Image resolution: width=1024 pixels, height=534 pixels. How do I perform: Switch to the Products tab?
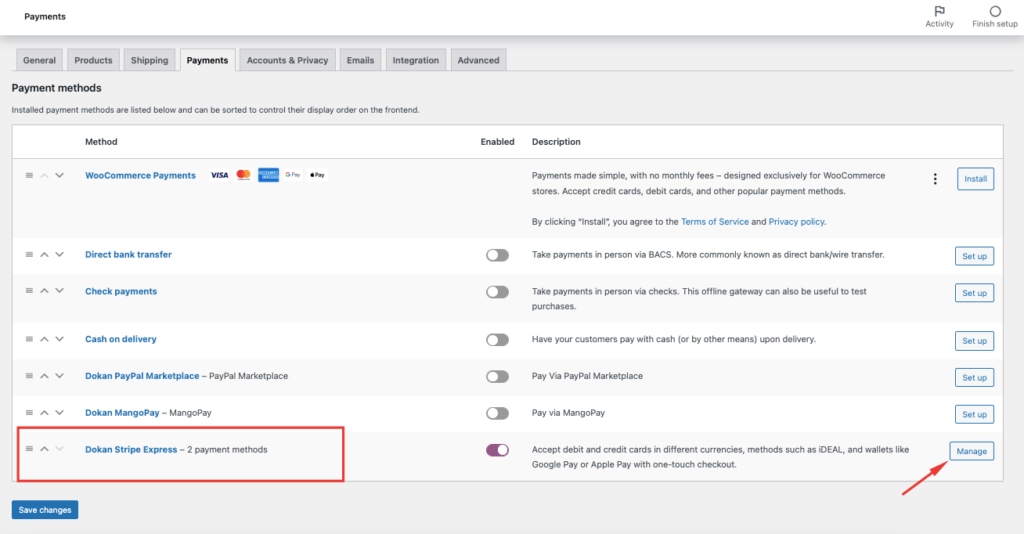93,60
